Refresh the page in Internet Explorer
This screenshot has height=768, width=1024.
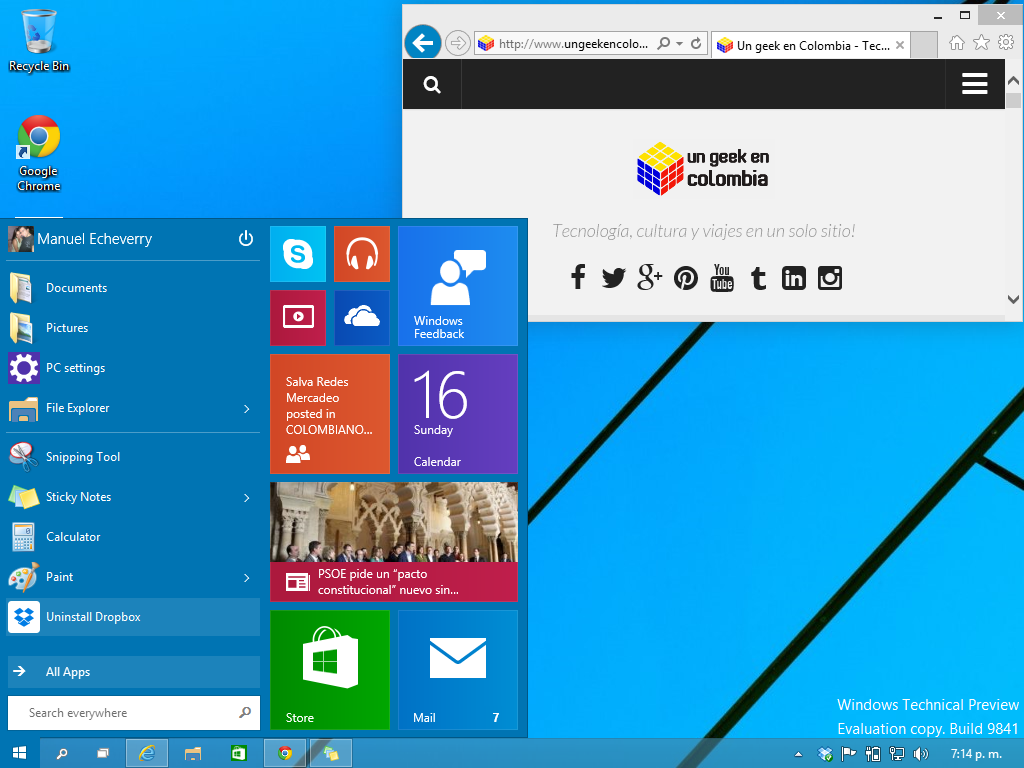point(696,44)
